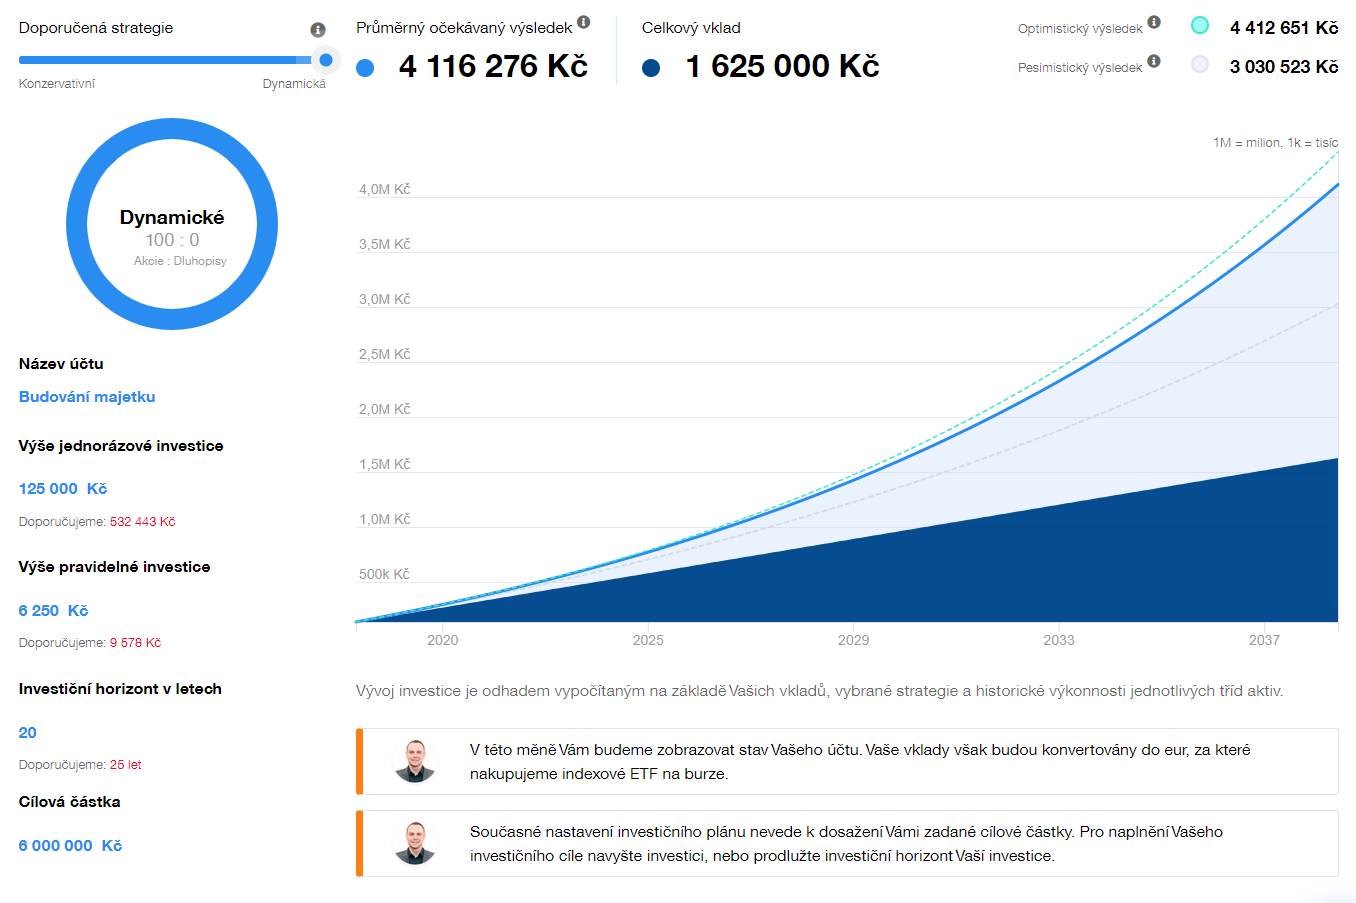Click the strategy slider handle at Dynamická
Viewport: 1356px width, 903px height.
click(325, 60)
